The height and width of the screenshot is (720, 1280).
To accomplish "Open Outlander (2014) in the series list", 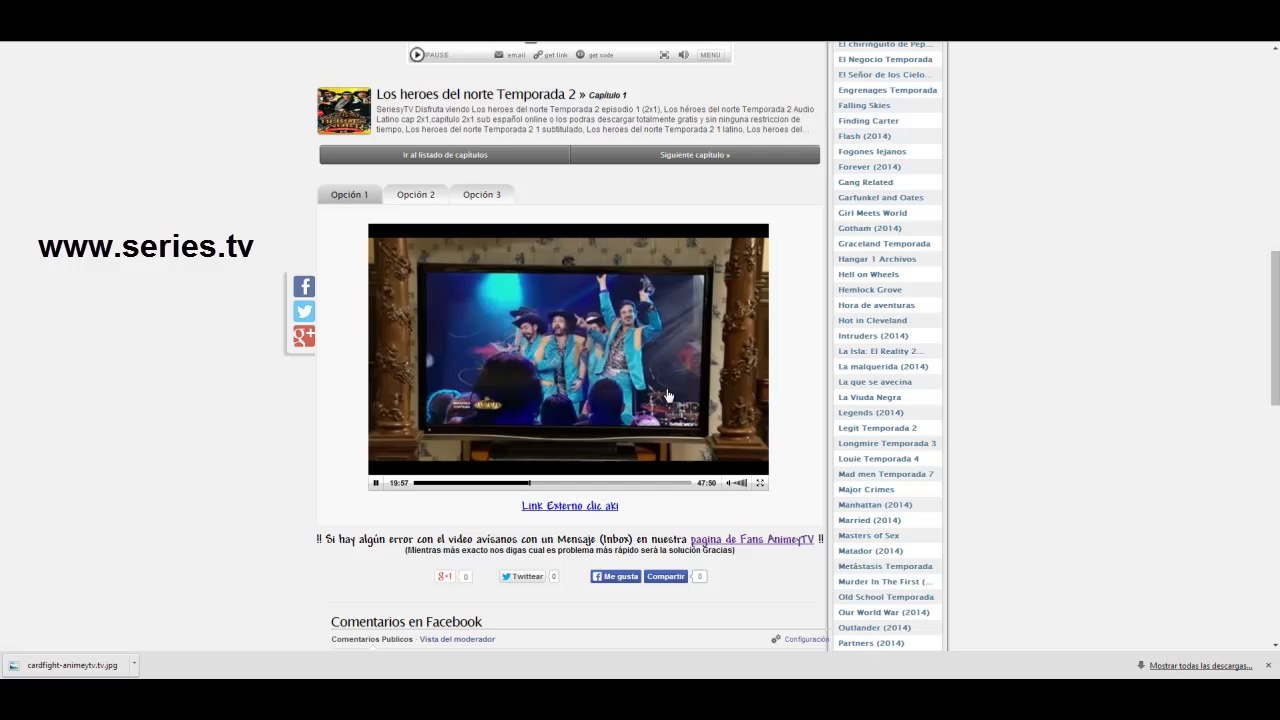I will tap(873, 628).
